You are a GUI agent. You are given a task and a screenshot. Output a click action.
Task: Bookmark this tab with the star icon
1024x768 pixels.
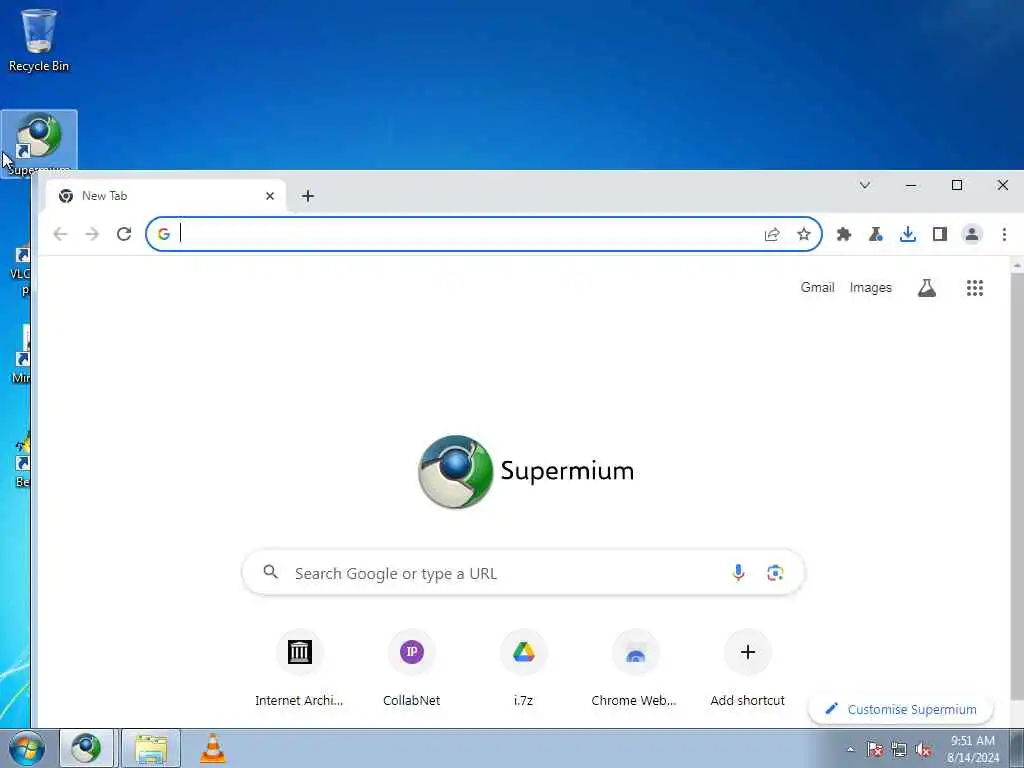pos(804,234)
